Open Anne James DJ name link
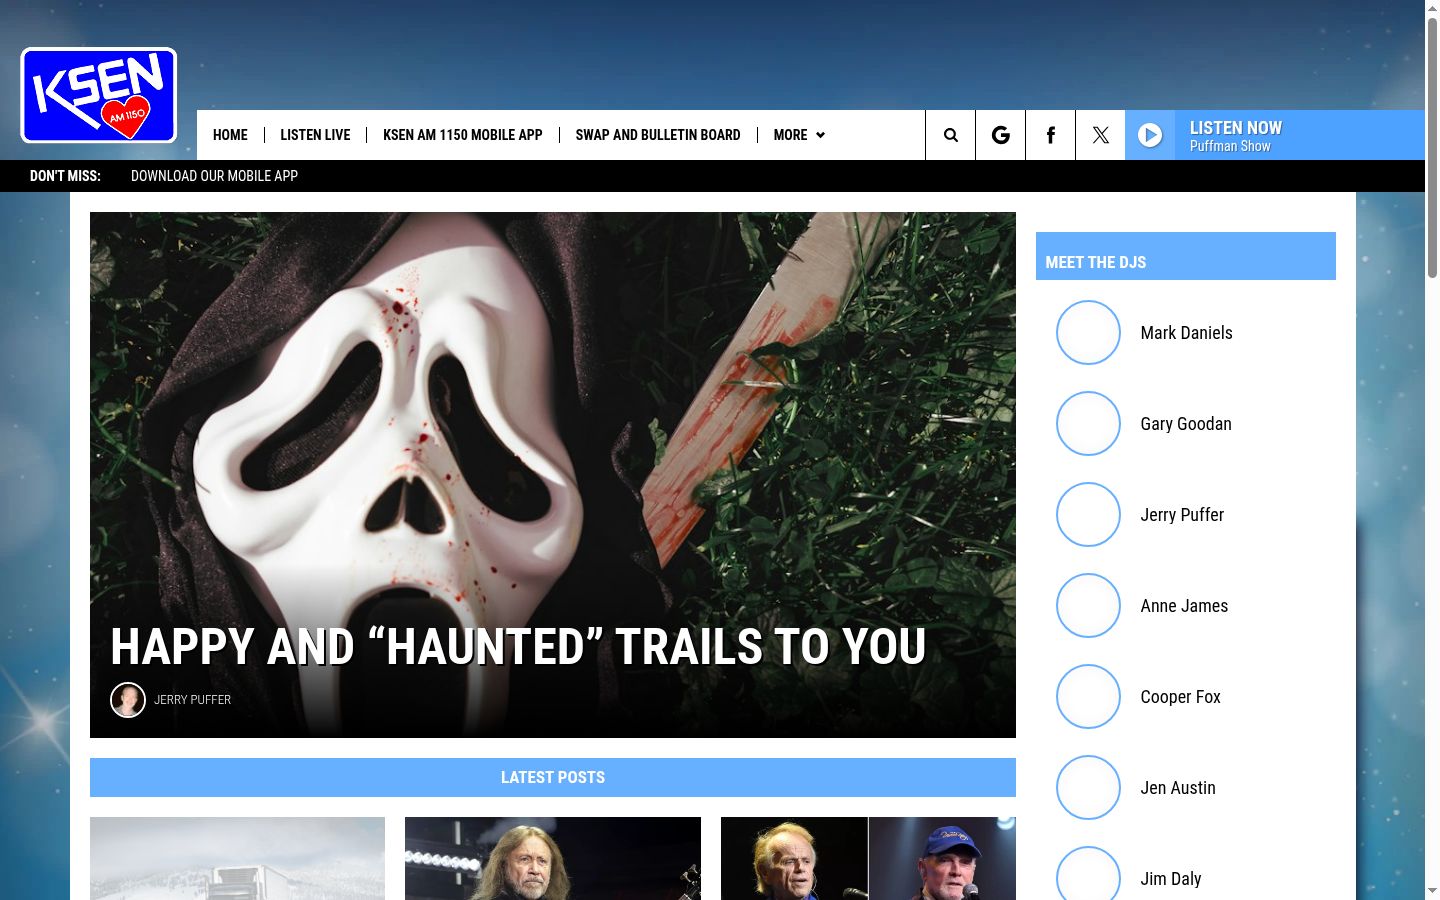The image size is (1440, 900). click(x=1184, y=606)
